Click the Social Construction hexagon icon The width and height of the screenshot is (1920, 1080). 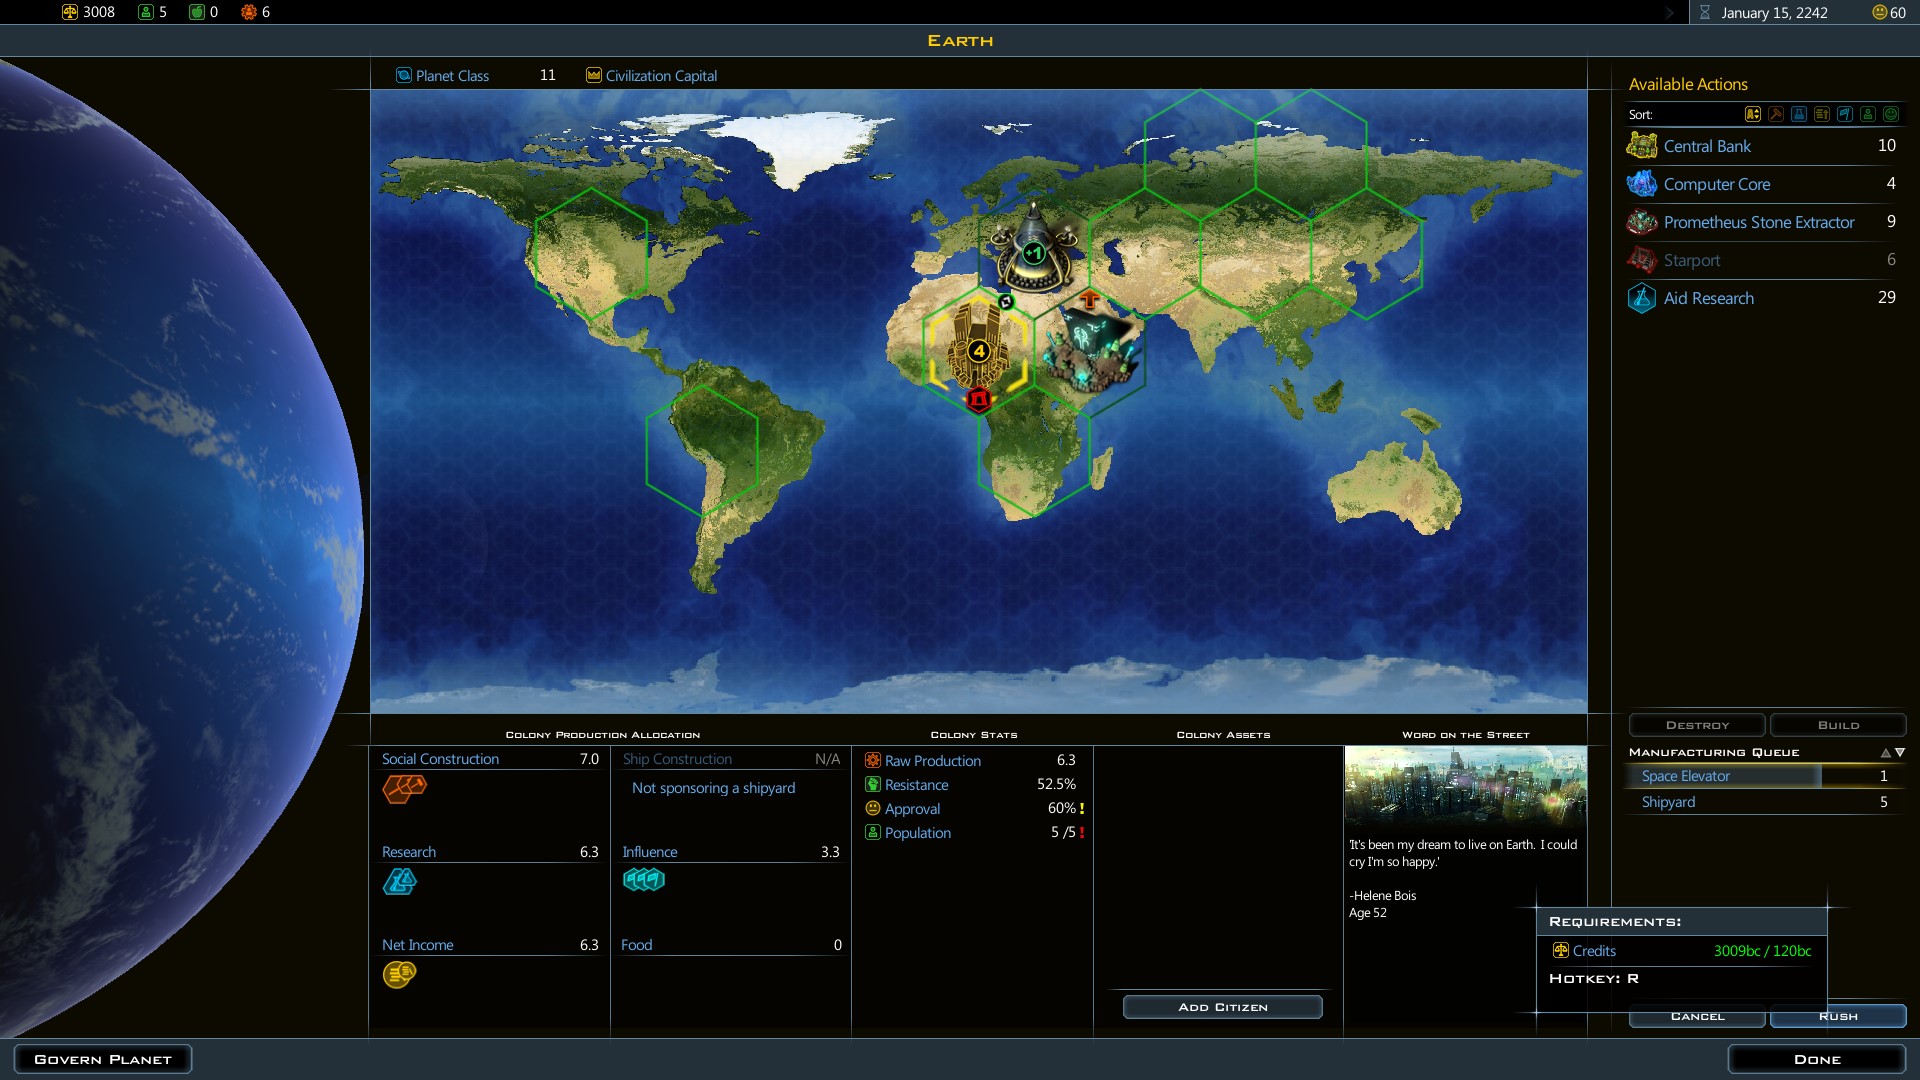click(404, 789)
